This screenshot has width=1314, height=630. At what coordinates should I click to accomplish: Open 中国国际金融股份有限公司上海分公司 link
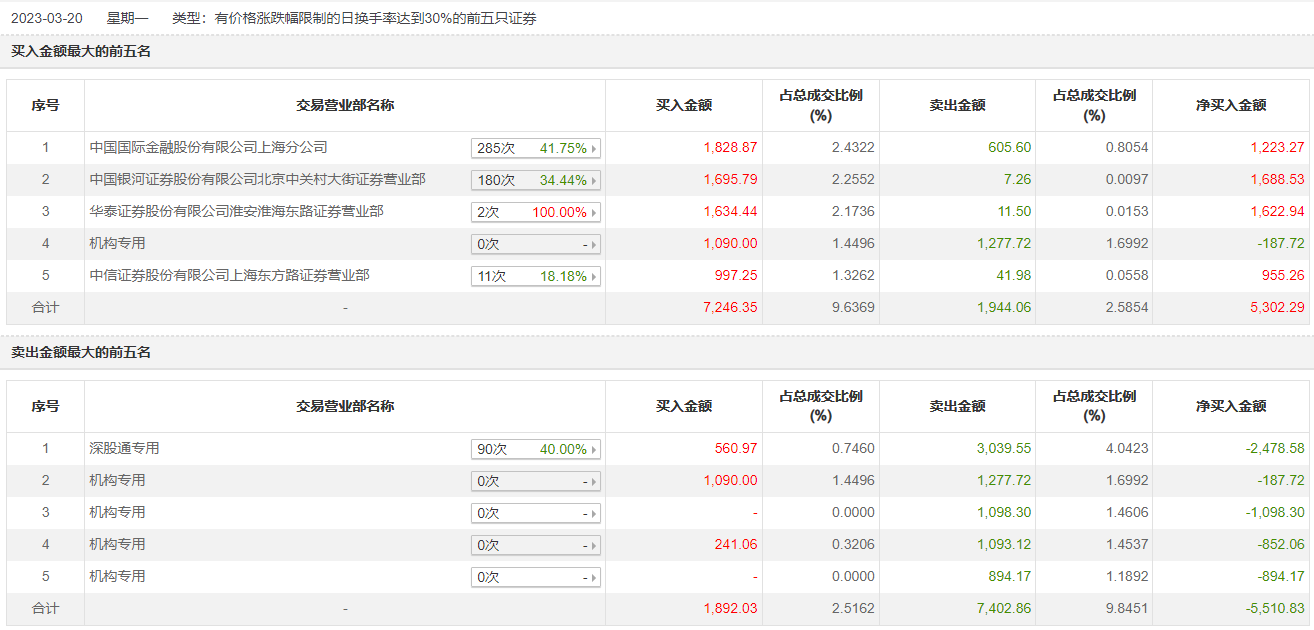pos(208,147)
